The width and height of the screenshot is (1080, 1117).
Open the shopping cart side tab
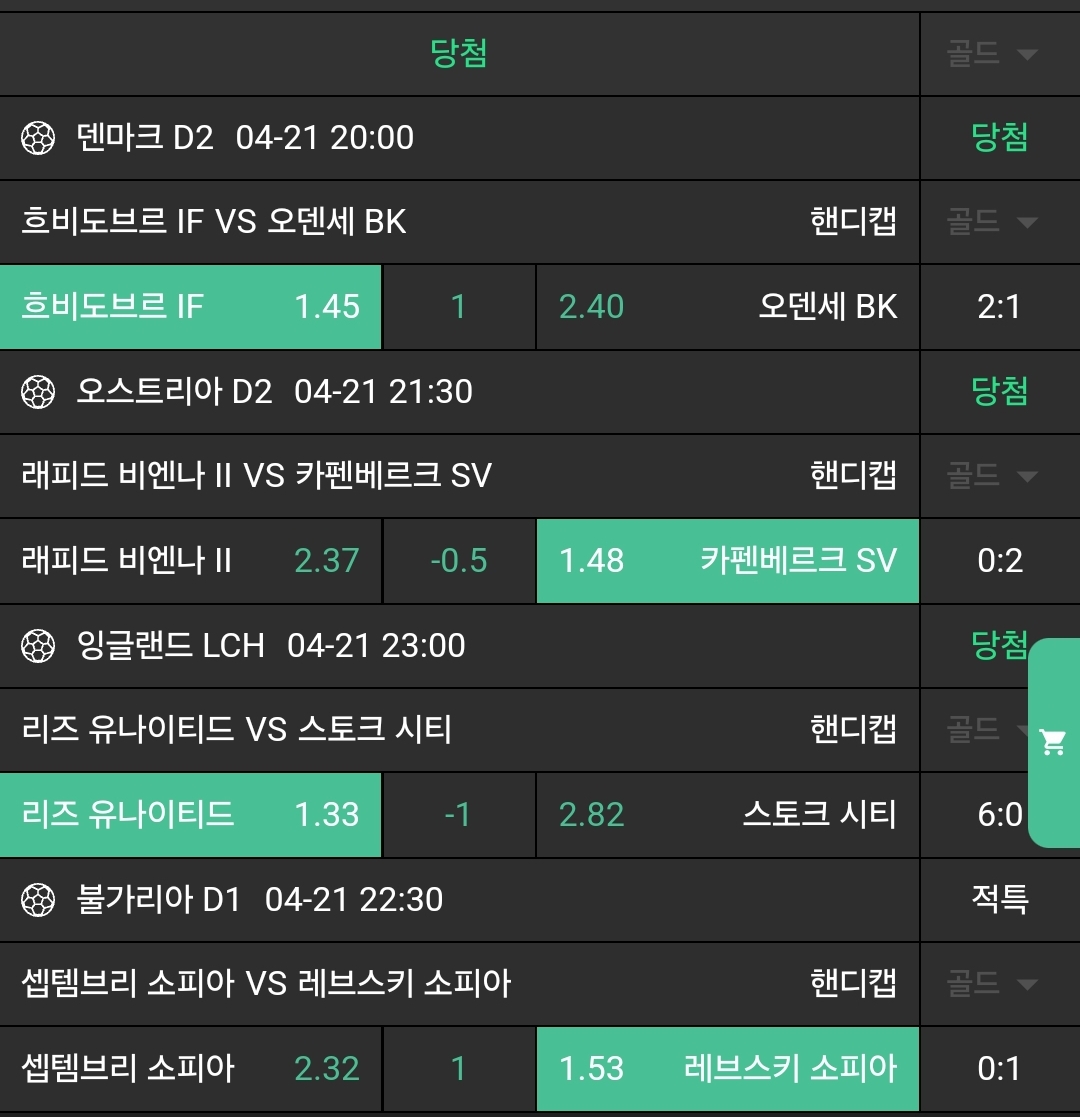pyautogui.click(x=1053, y=742)
